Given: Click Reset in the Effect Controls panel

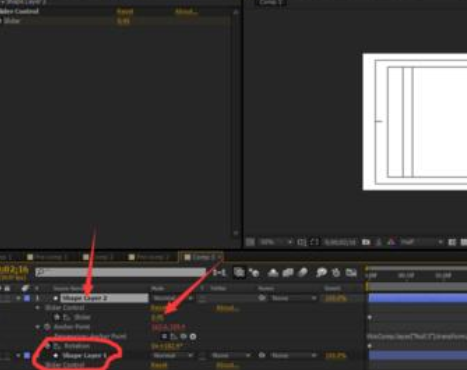Looking at the screenshot, I should (x=125, y=12).
